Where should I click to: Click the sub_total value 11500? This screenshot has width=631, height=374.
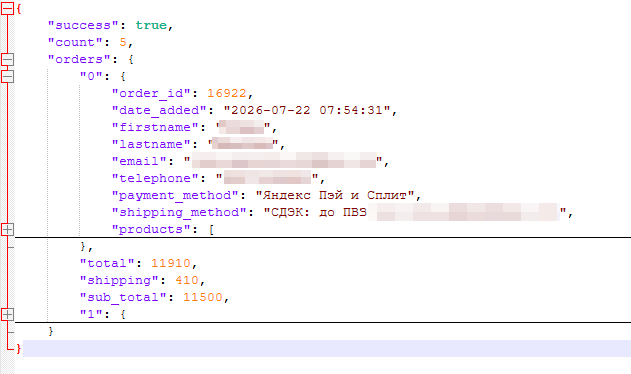(203, 297)
